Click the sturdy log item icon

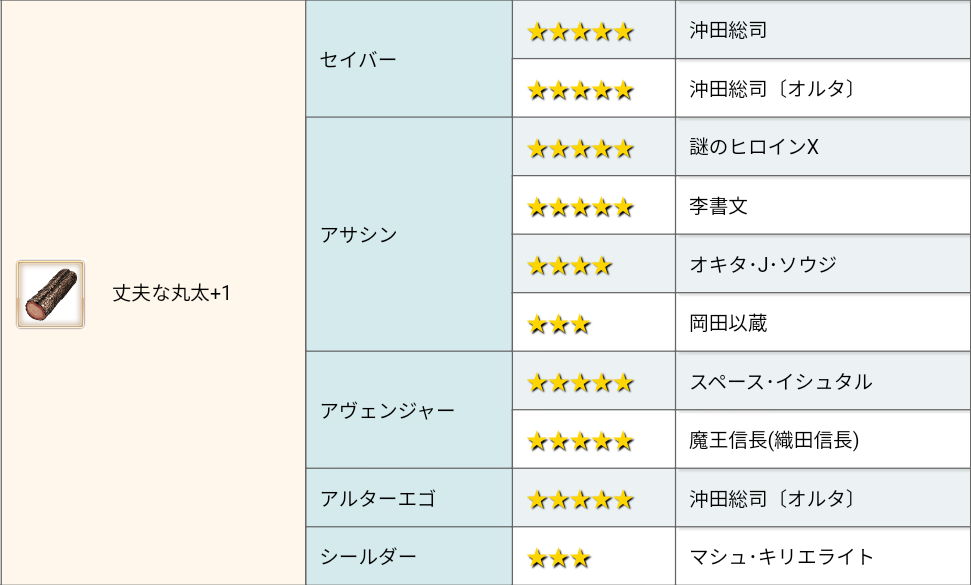(50, 294)
